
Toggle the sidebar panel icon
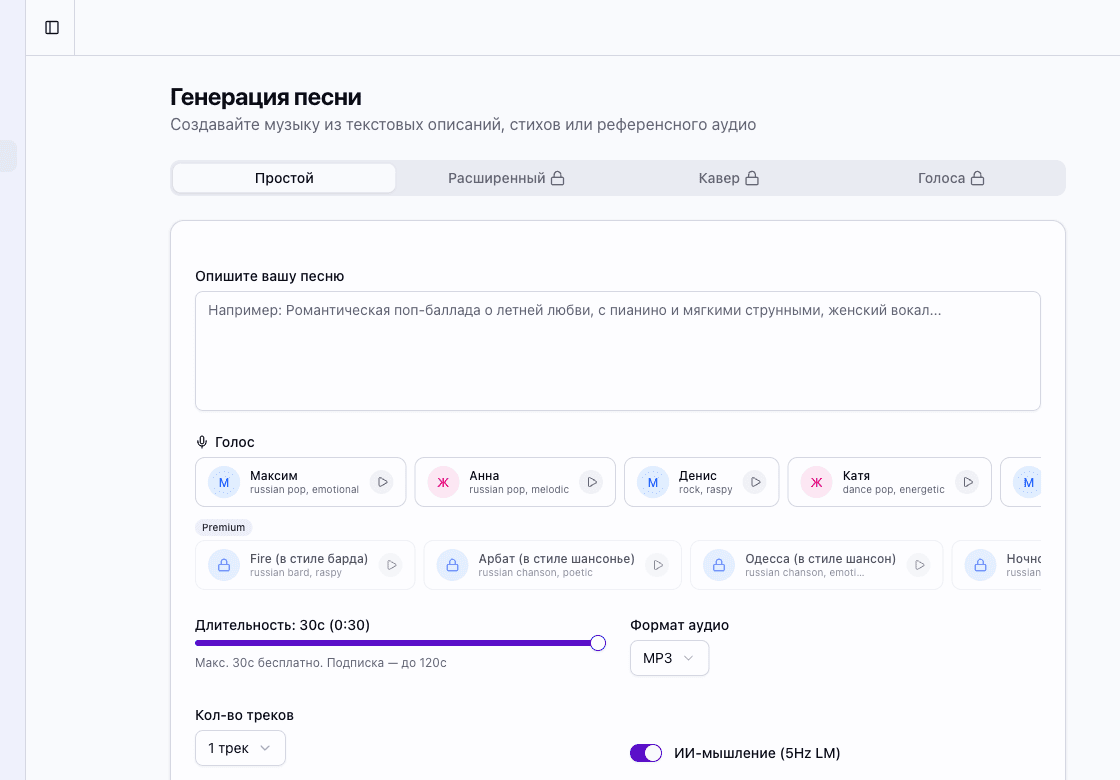tap(52, 28)
